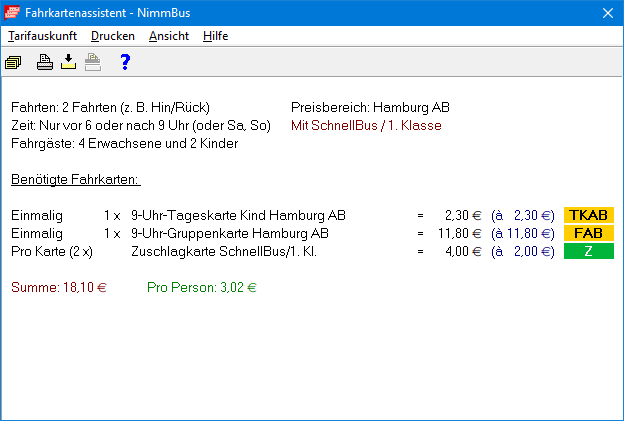The height and width of the screenshot is (421, 624).
Task: Click the green Z surcharge badge
Action: (589, 251)
